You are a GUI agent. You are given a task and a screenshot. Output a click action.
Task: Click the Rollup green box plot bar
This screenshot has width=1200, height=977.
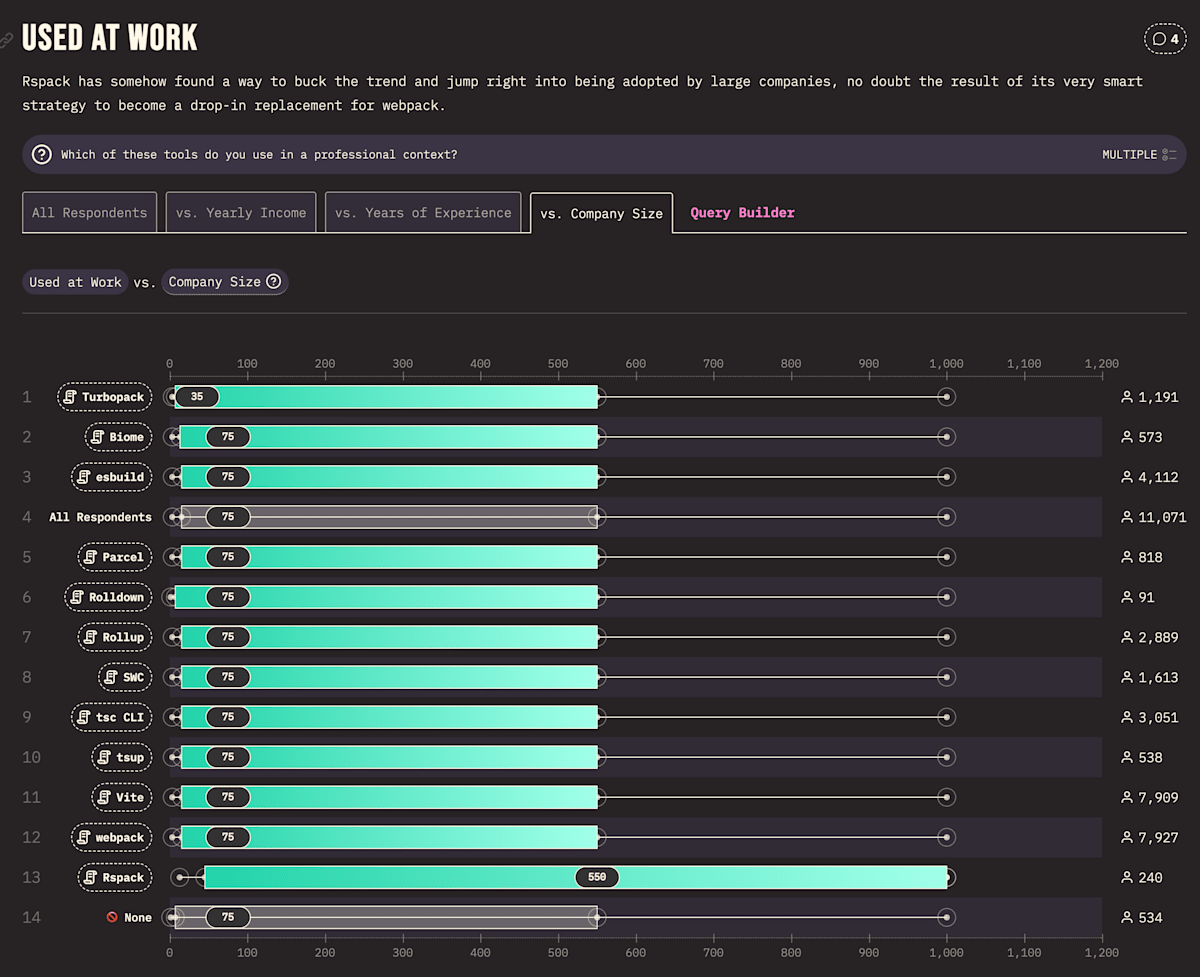(389, 637)
